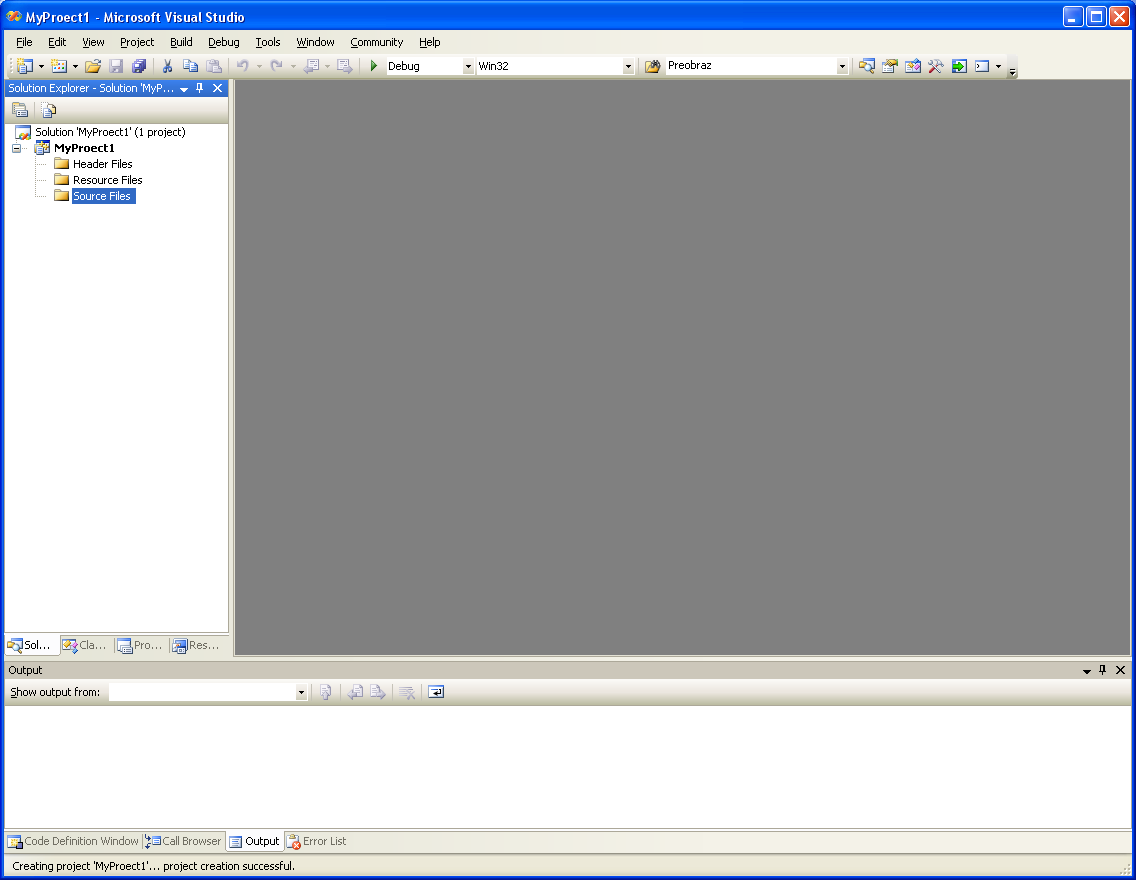Open Toolbox hammer-and-wrench icon

[x=936, y=66]
